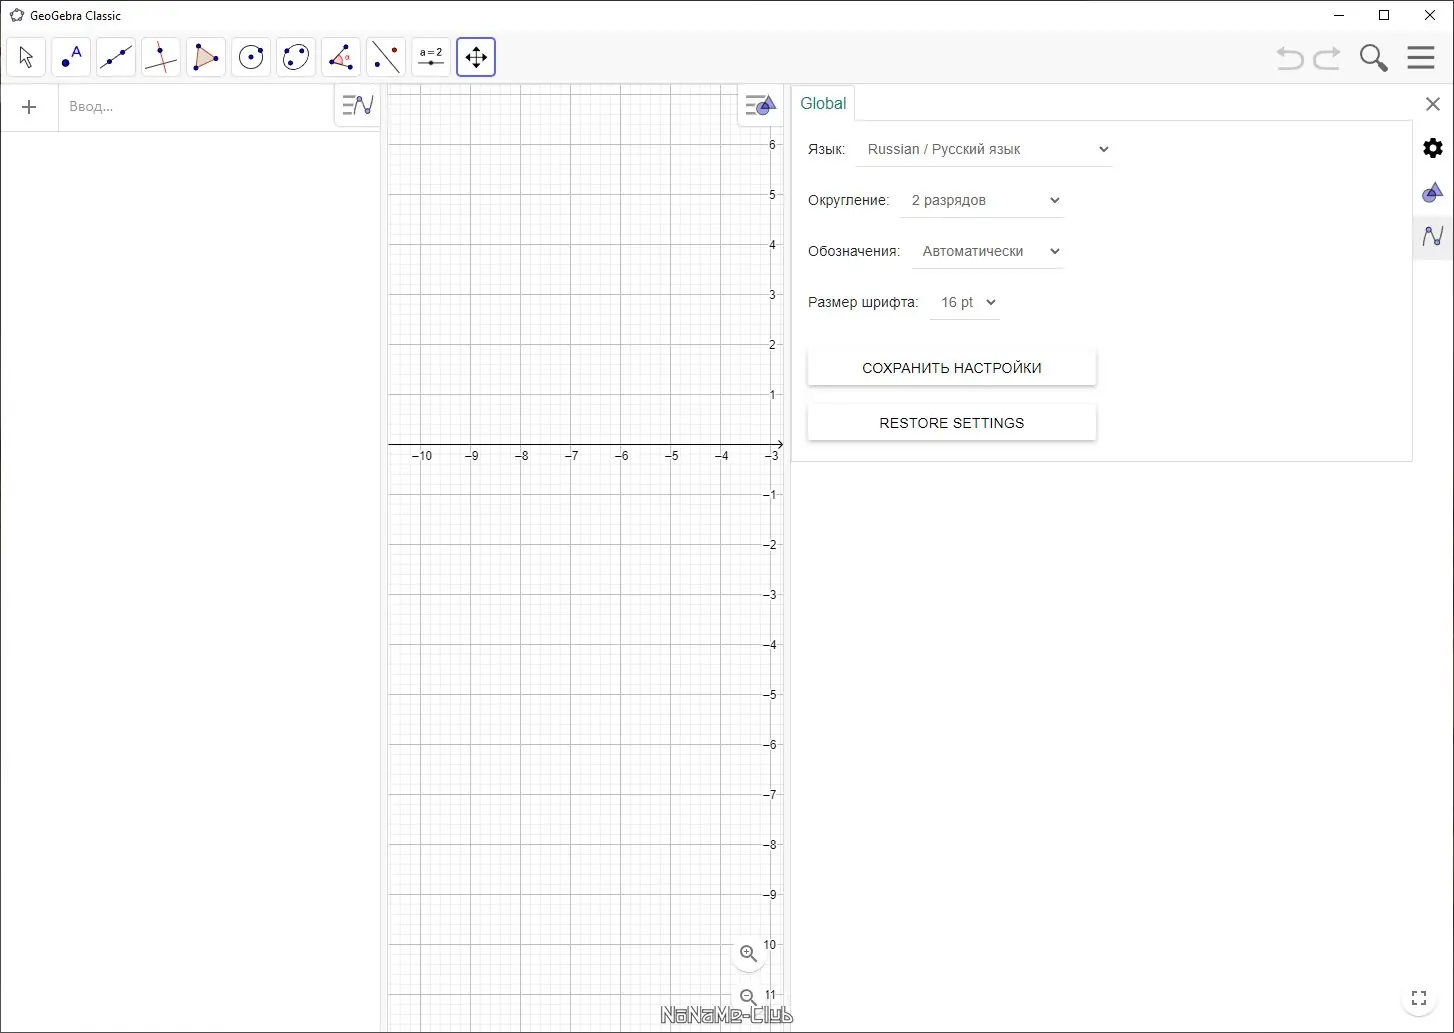Viewport: 1454px width, 1033px height.
Task: Redo the last action
Action: coord(1327,58)
